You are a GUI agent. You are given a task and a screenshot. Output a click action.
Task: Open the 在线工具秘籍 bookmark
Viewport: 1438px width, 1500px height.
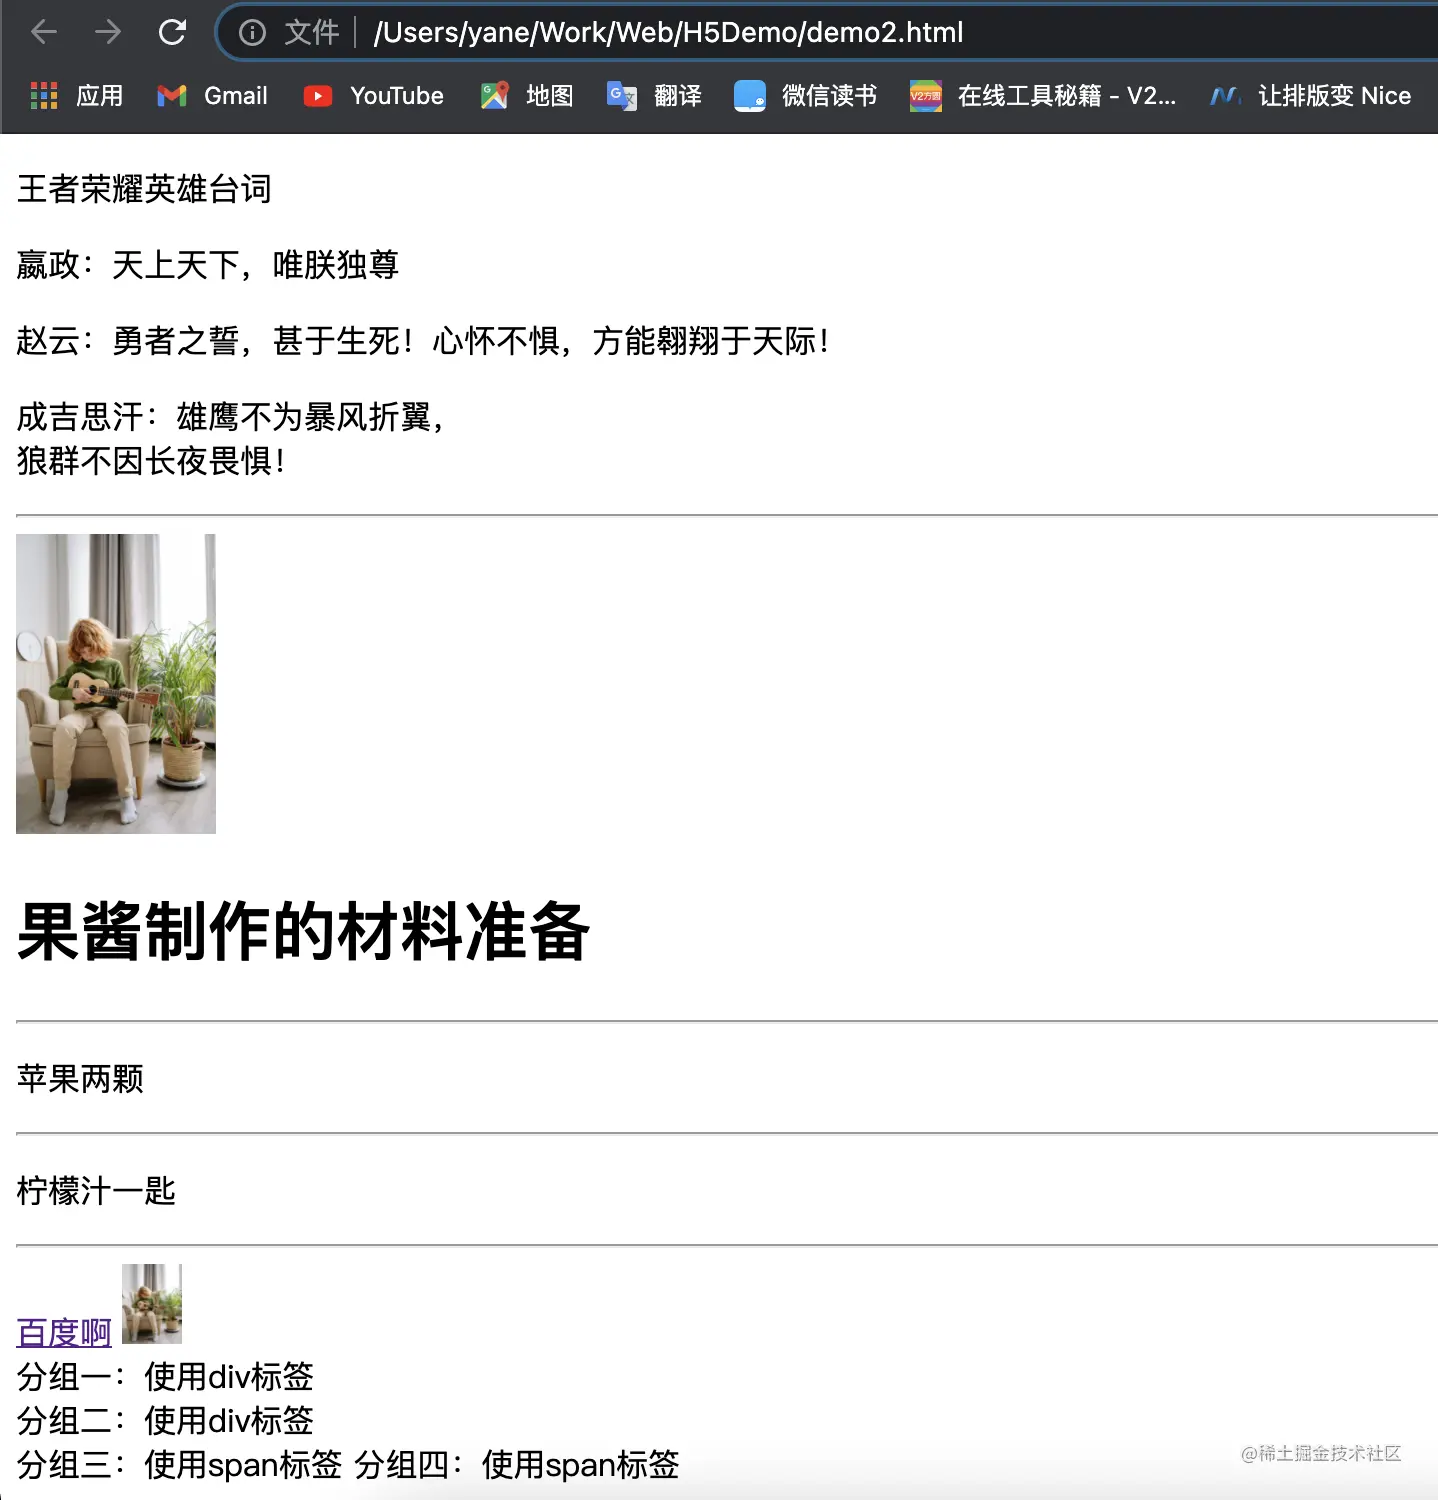(x=1043, y=96)
